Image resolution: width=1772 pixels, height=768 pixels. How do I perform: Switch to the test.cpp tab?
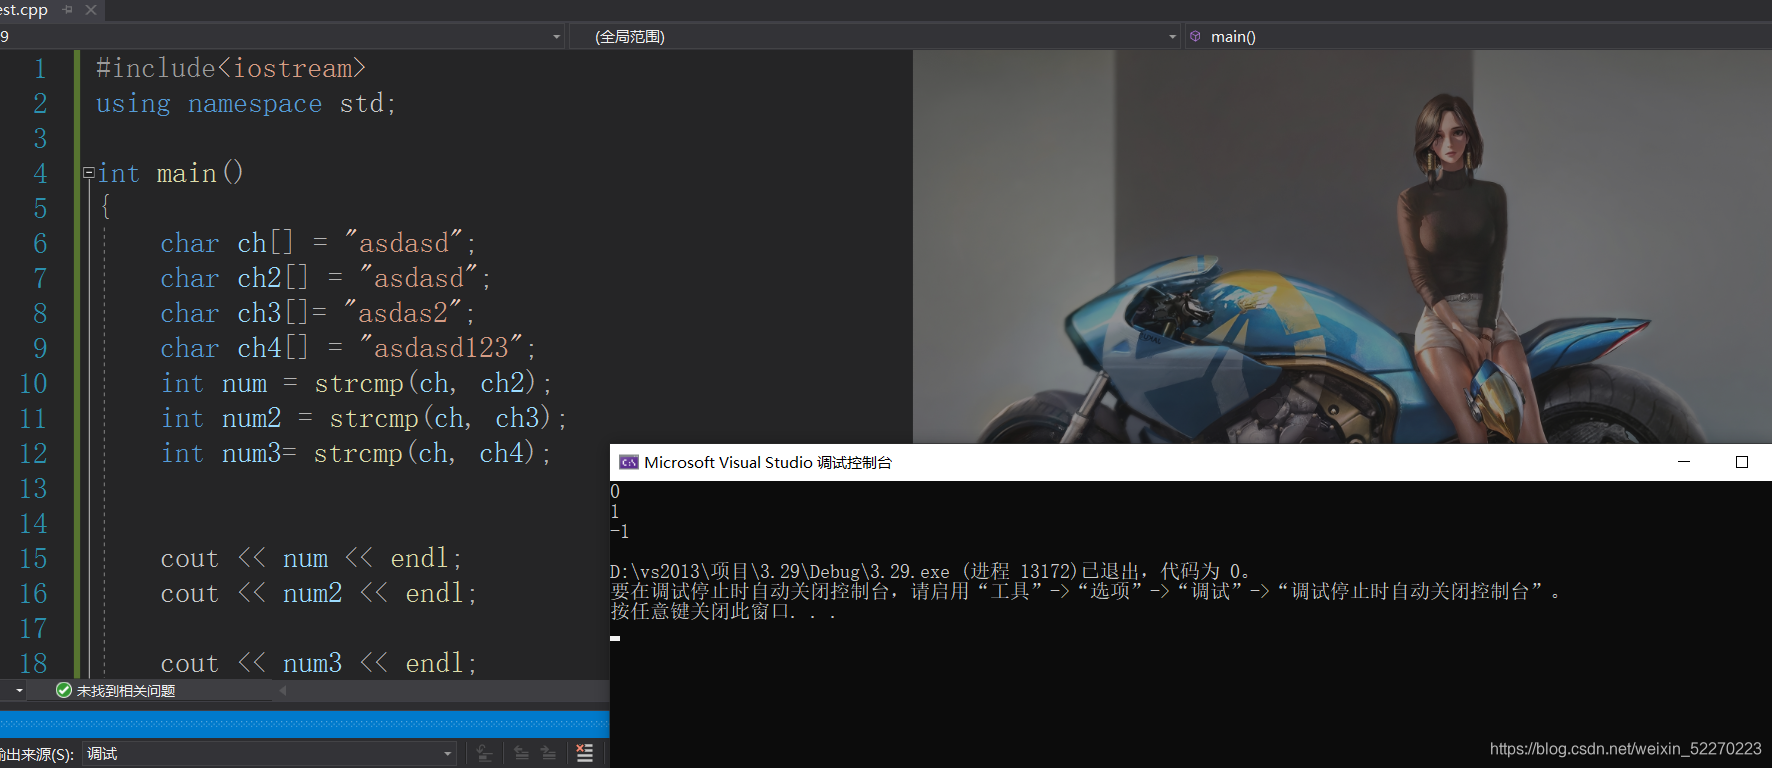(x=24, y=9)
